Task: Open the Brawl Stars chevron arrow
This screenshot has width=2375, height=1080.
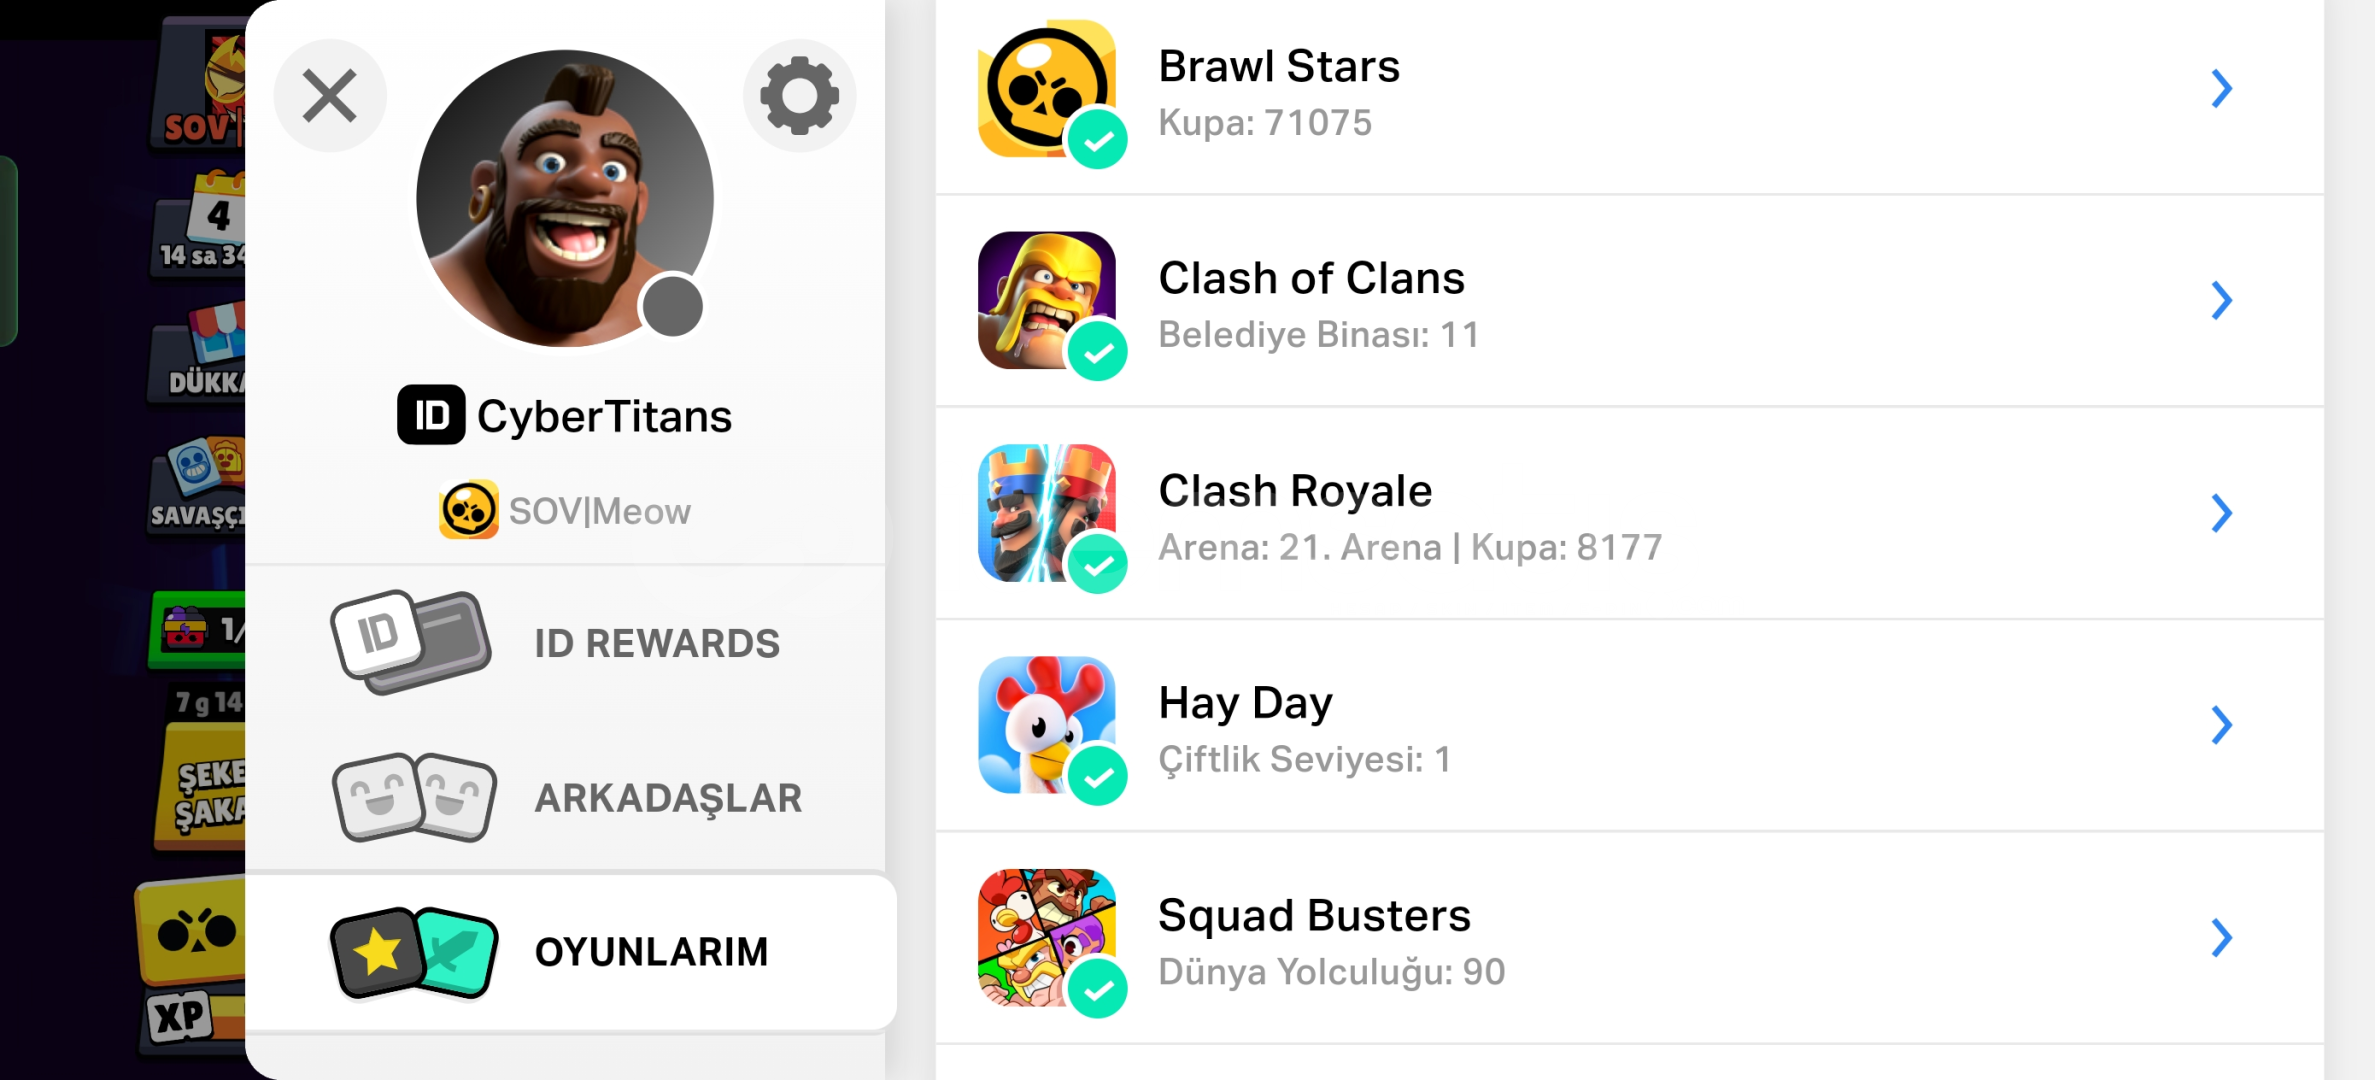Action: tap(2221, 89)
